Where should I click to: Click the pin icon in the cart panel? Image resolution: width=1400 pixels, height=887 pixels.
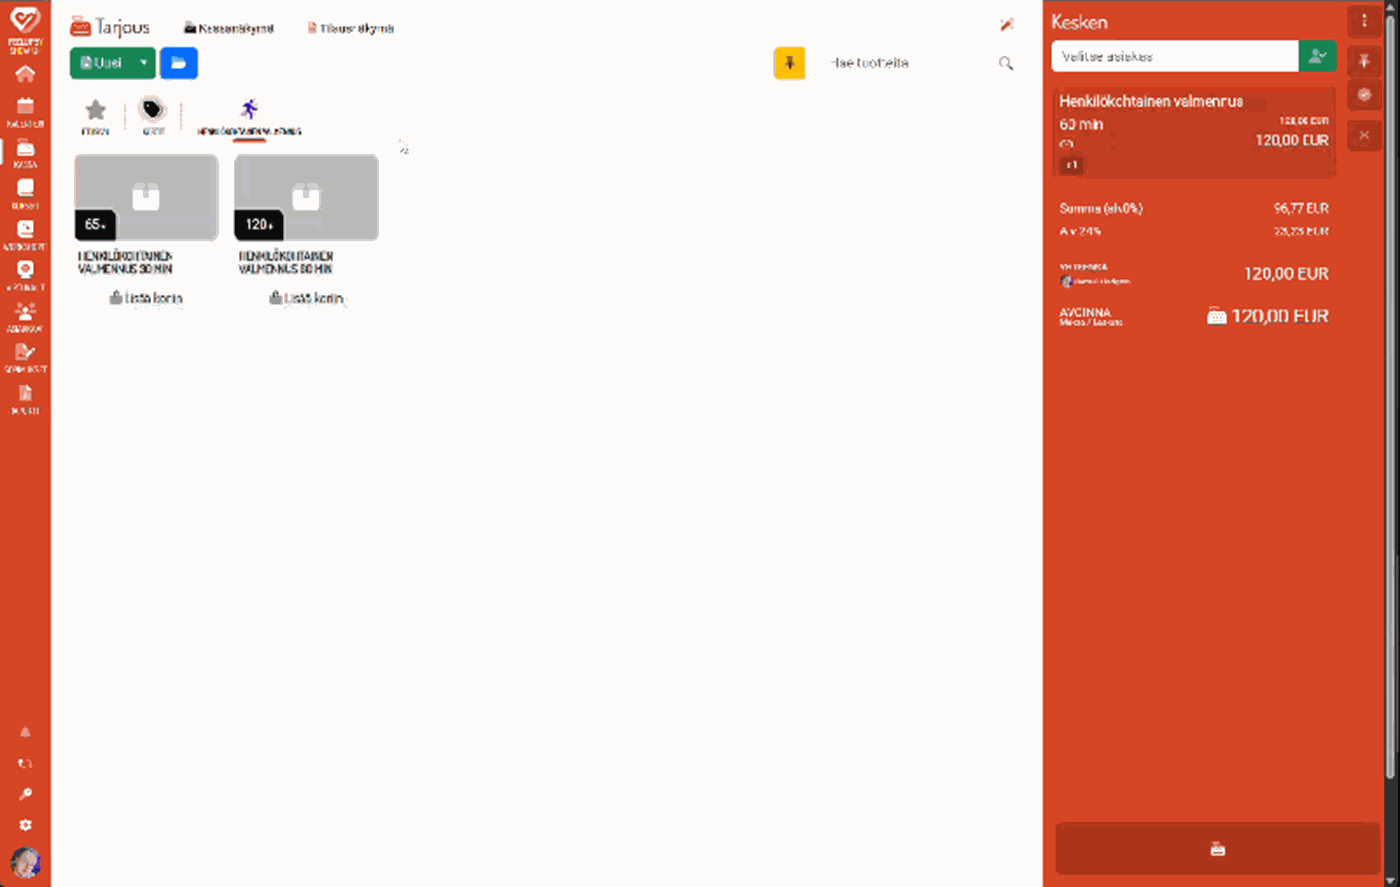tap(1364, 61)
